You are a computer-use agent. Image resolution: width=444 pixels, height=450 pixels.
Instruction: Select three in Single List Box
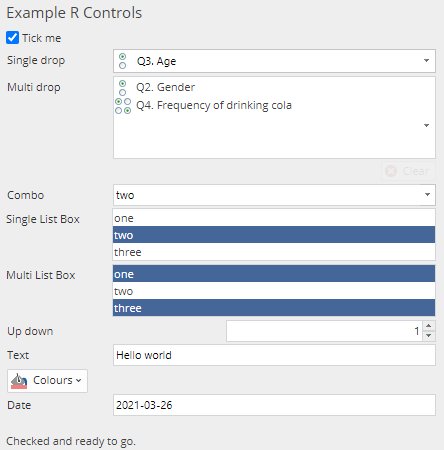tap(274, 252)
